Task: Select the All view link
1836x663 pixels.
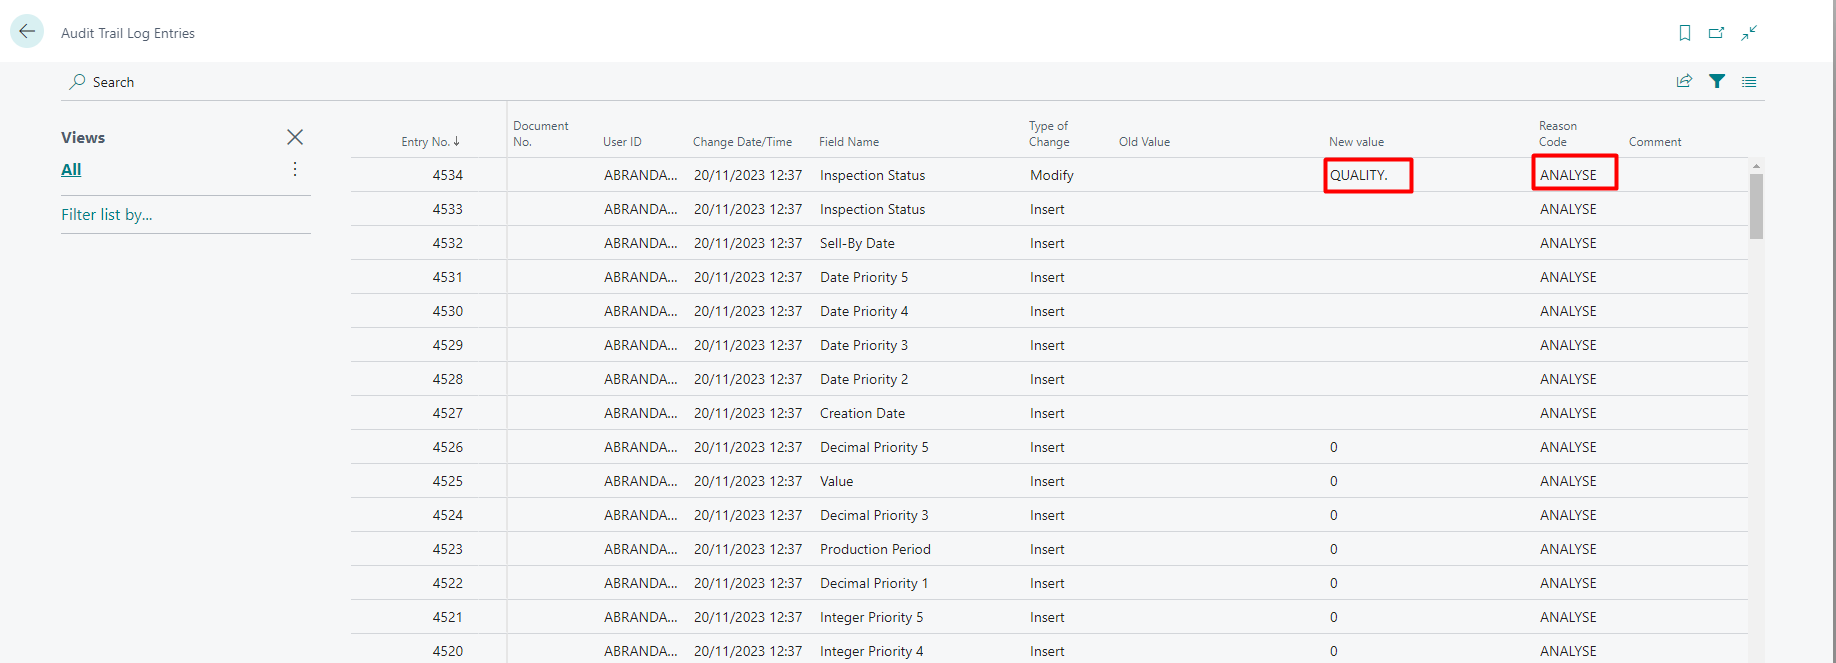Action: (x=71, y=169)
